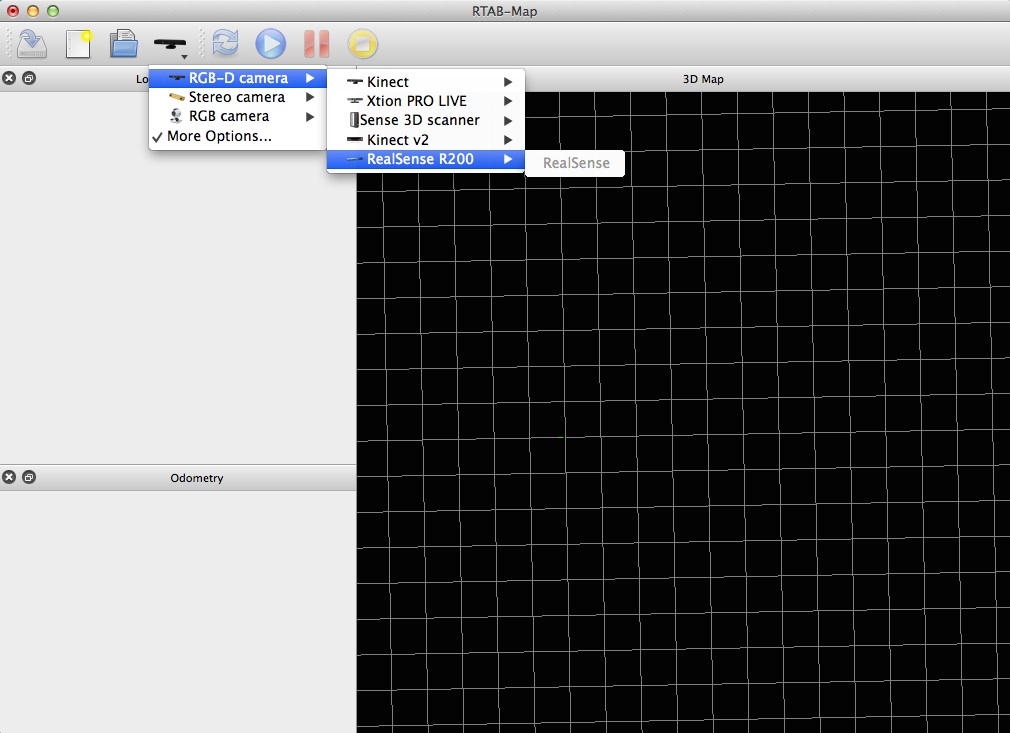Image resolution: width=1010 pixels, height=733 pixels.
Task: Create a new database with the blank page icon
Action: [79, 44]
